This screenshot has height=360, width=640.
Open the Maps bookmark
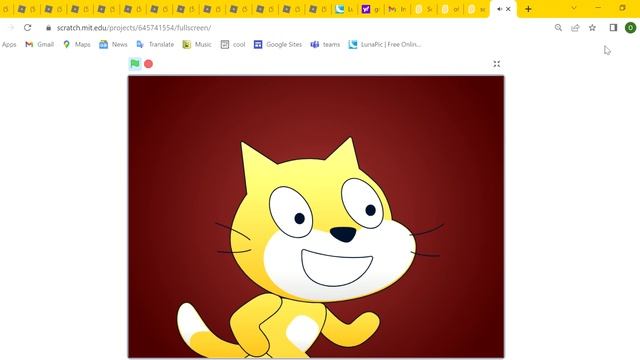click(x=77, y=44)
